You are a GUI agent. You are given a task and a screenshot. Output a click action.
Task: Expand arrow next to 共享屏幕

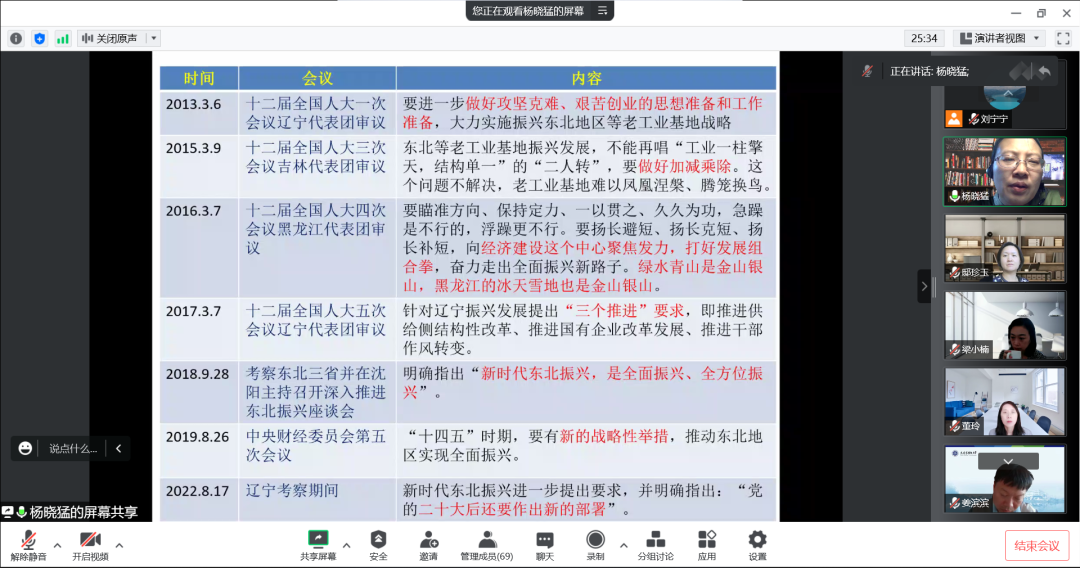click(346, 545)
